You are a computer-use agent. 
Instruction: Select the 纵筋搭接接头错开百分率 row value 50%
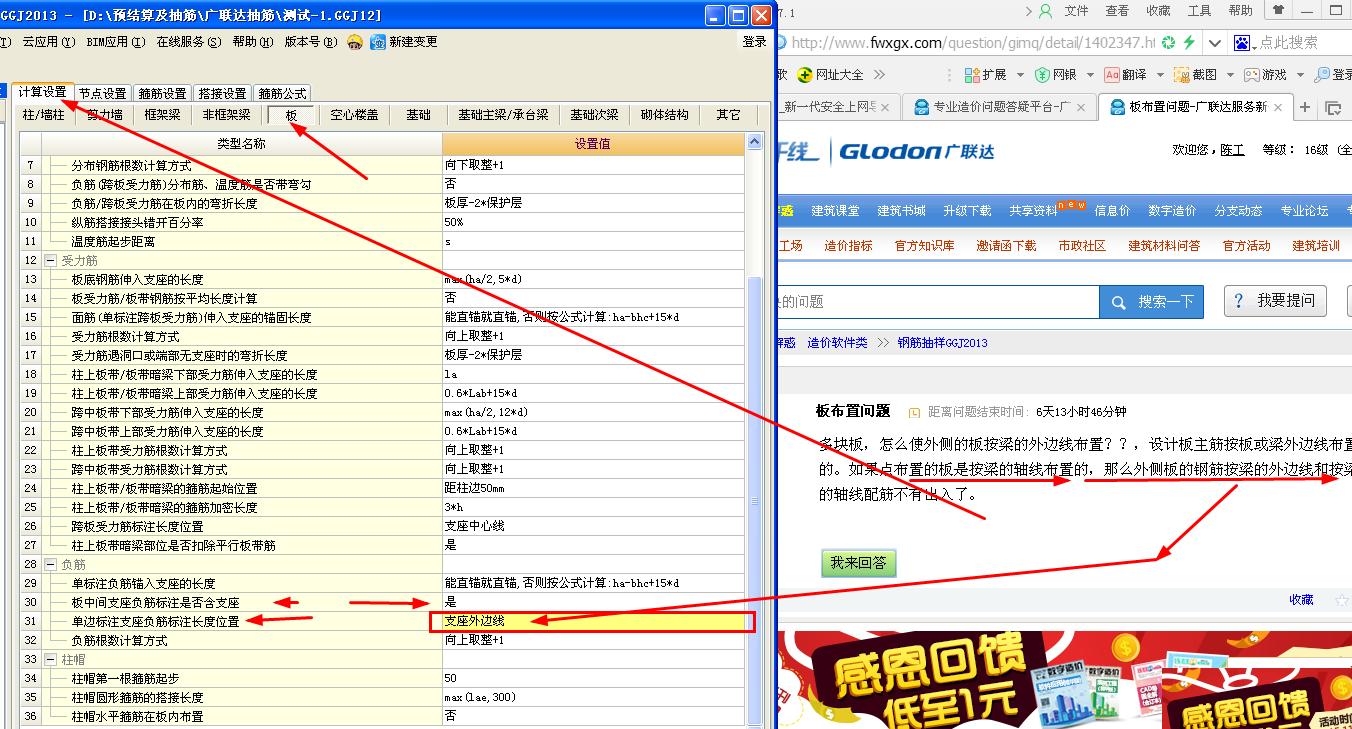pos(593,222)
